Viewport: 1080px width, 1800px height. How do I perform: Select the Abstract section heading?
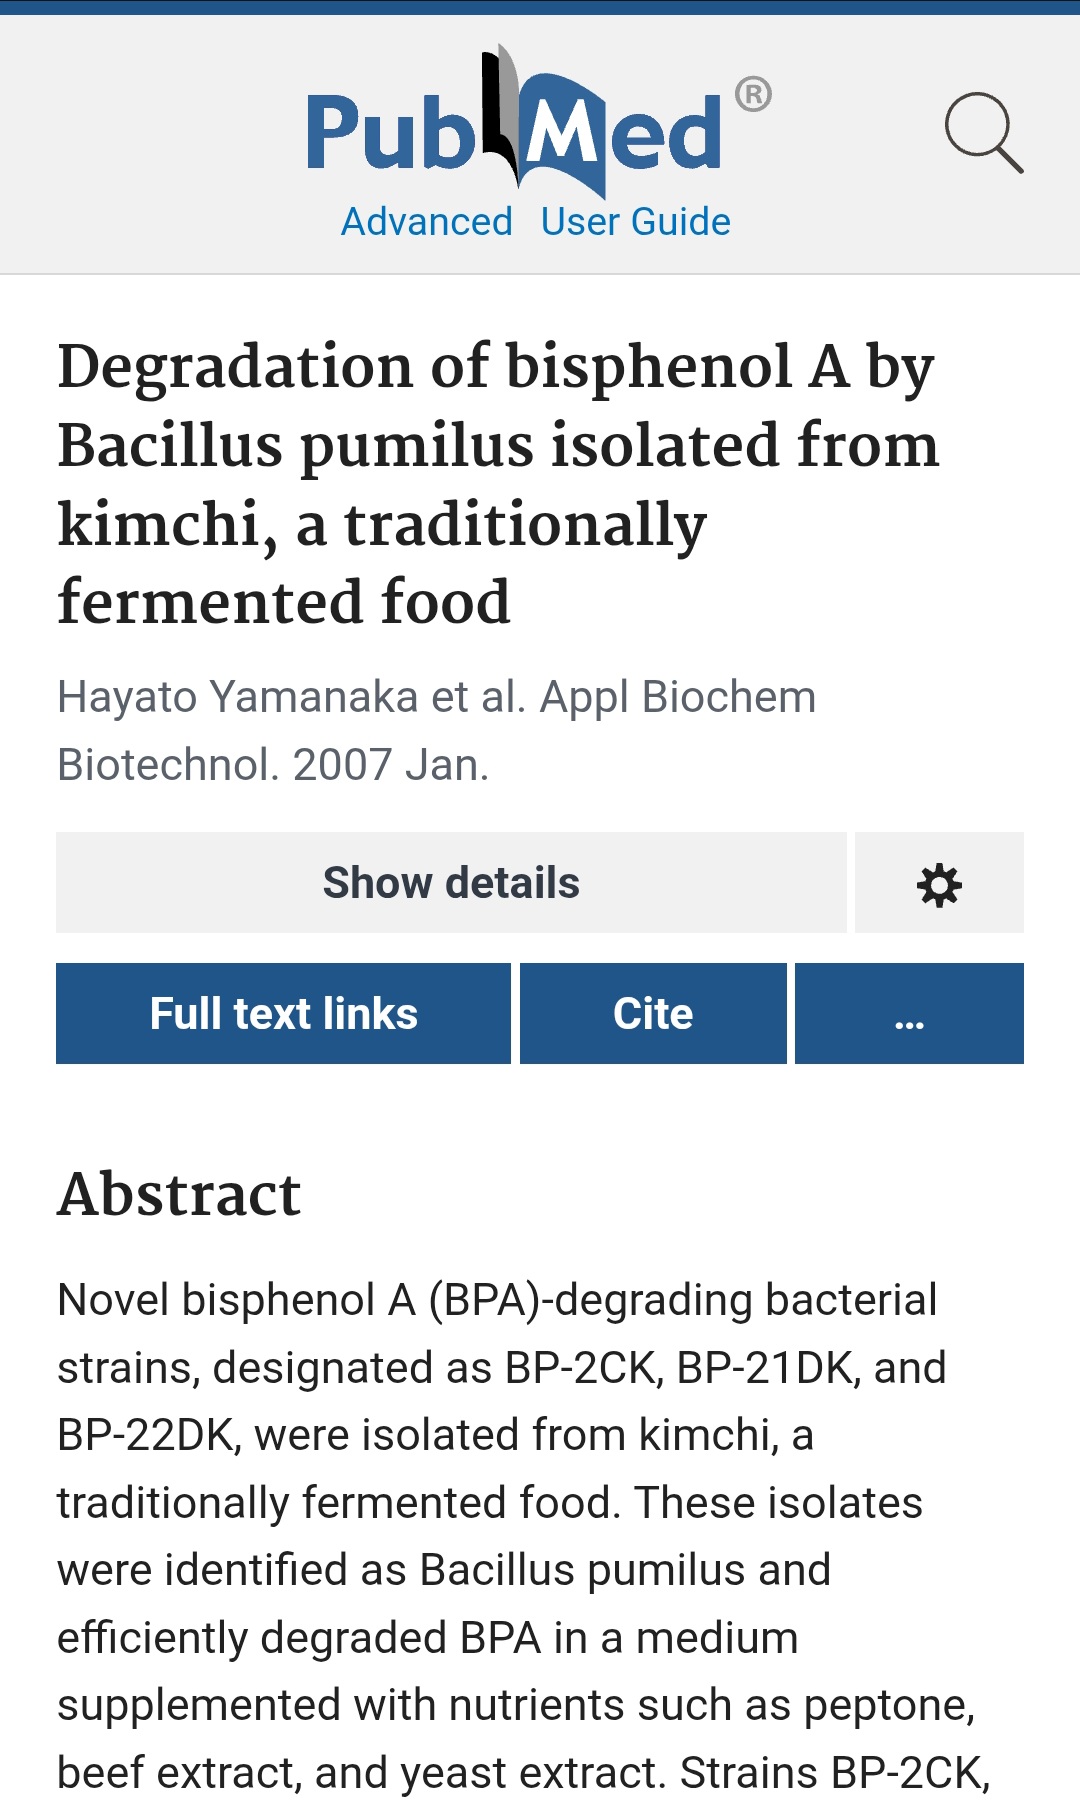[179, 1194]
